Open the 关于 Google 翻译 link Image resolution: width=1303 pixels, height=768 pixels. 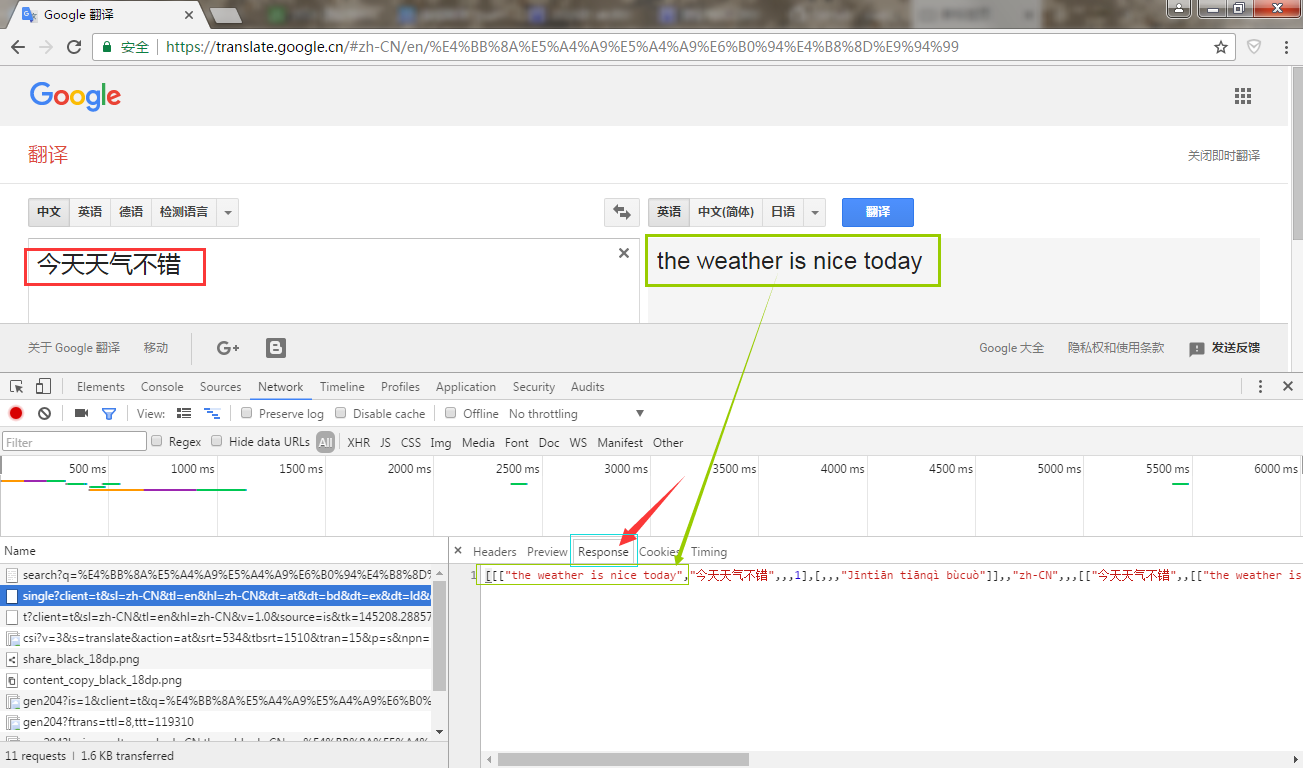(74, 348)
